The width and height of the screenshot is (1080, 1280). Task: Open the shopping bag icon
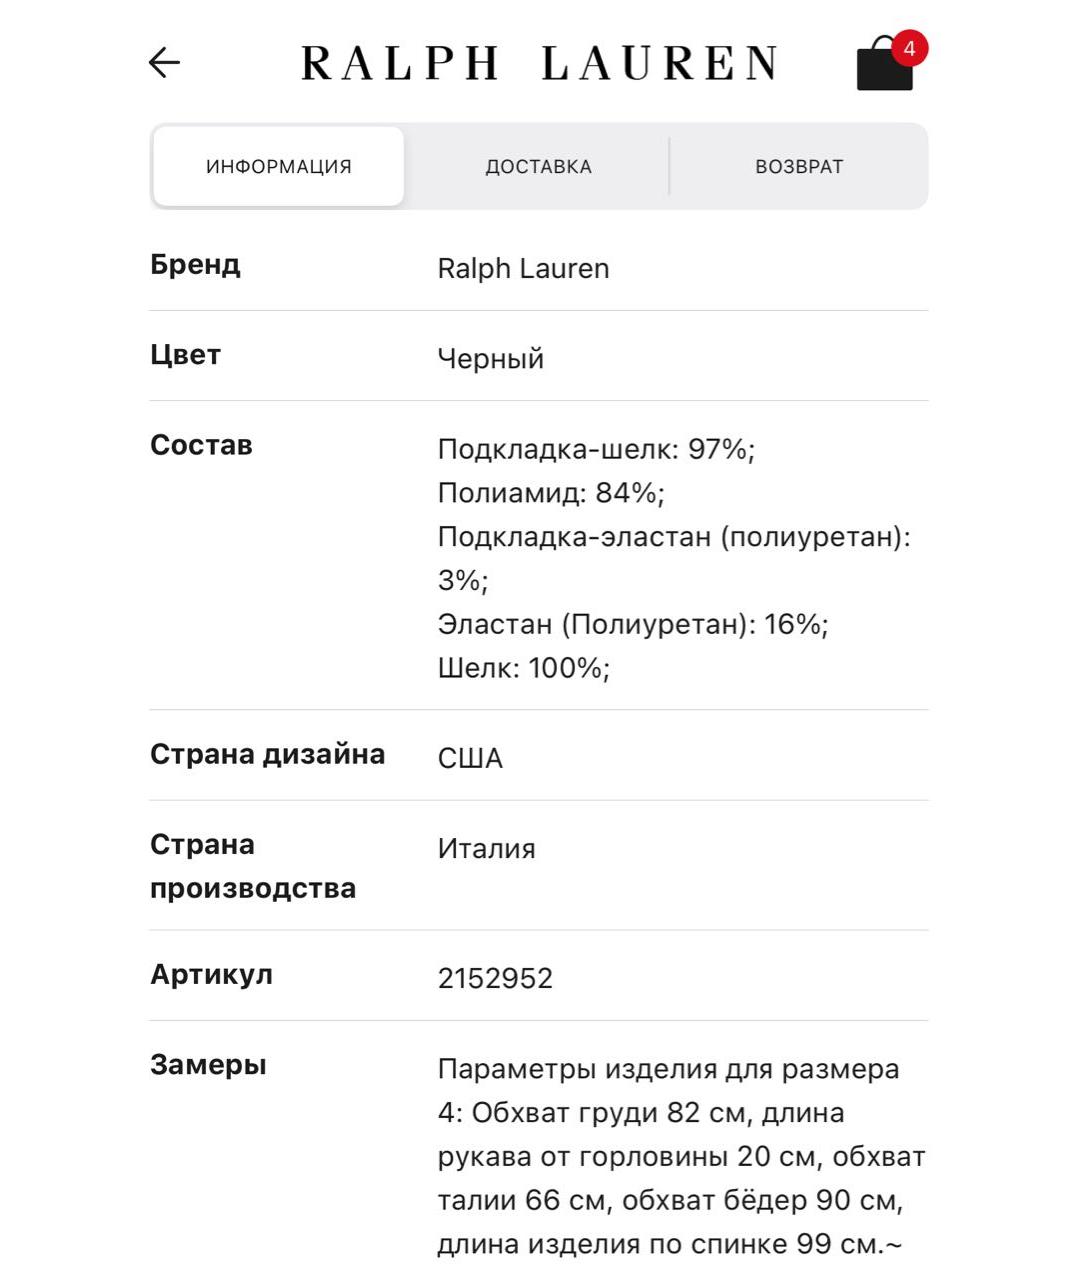(x=885, y=65)
